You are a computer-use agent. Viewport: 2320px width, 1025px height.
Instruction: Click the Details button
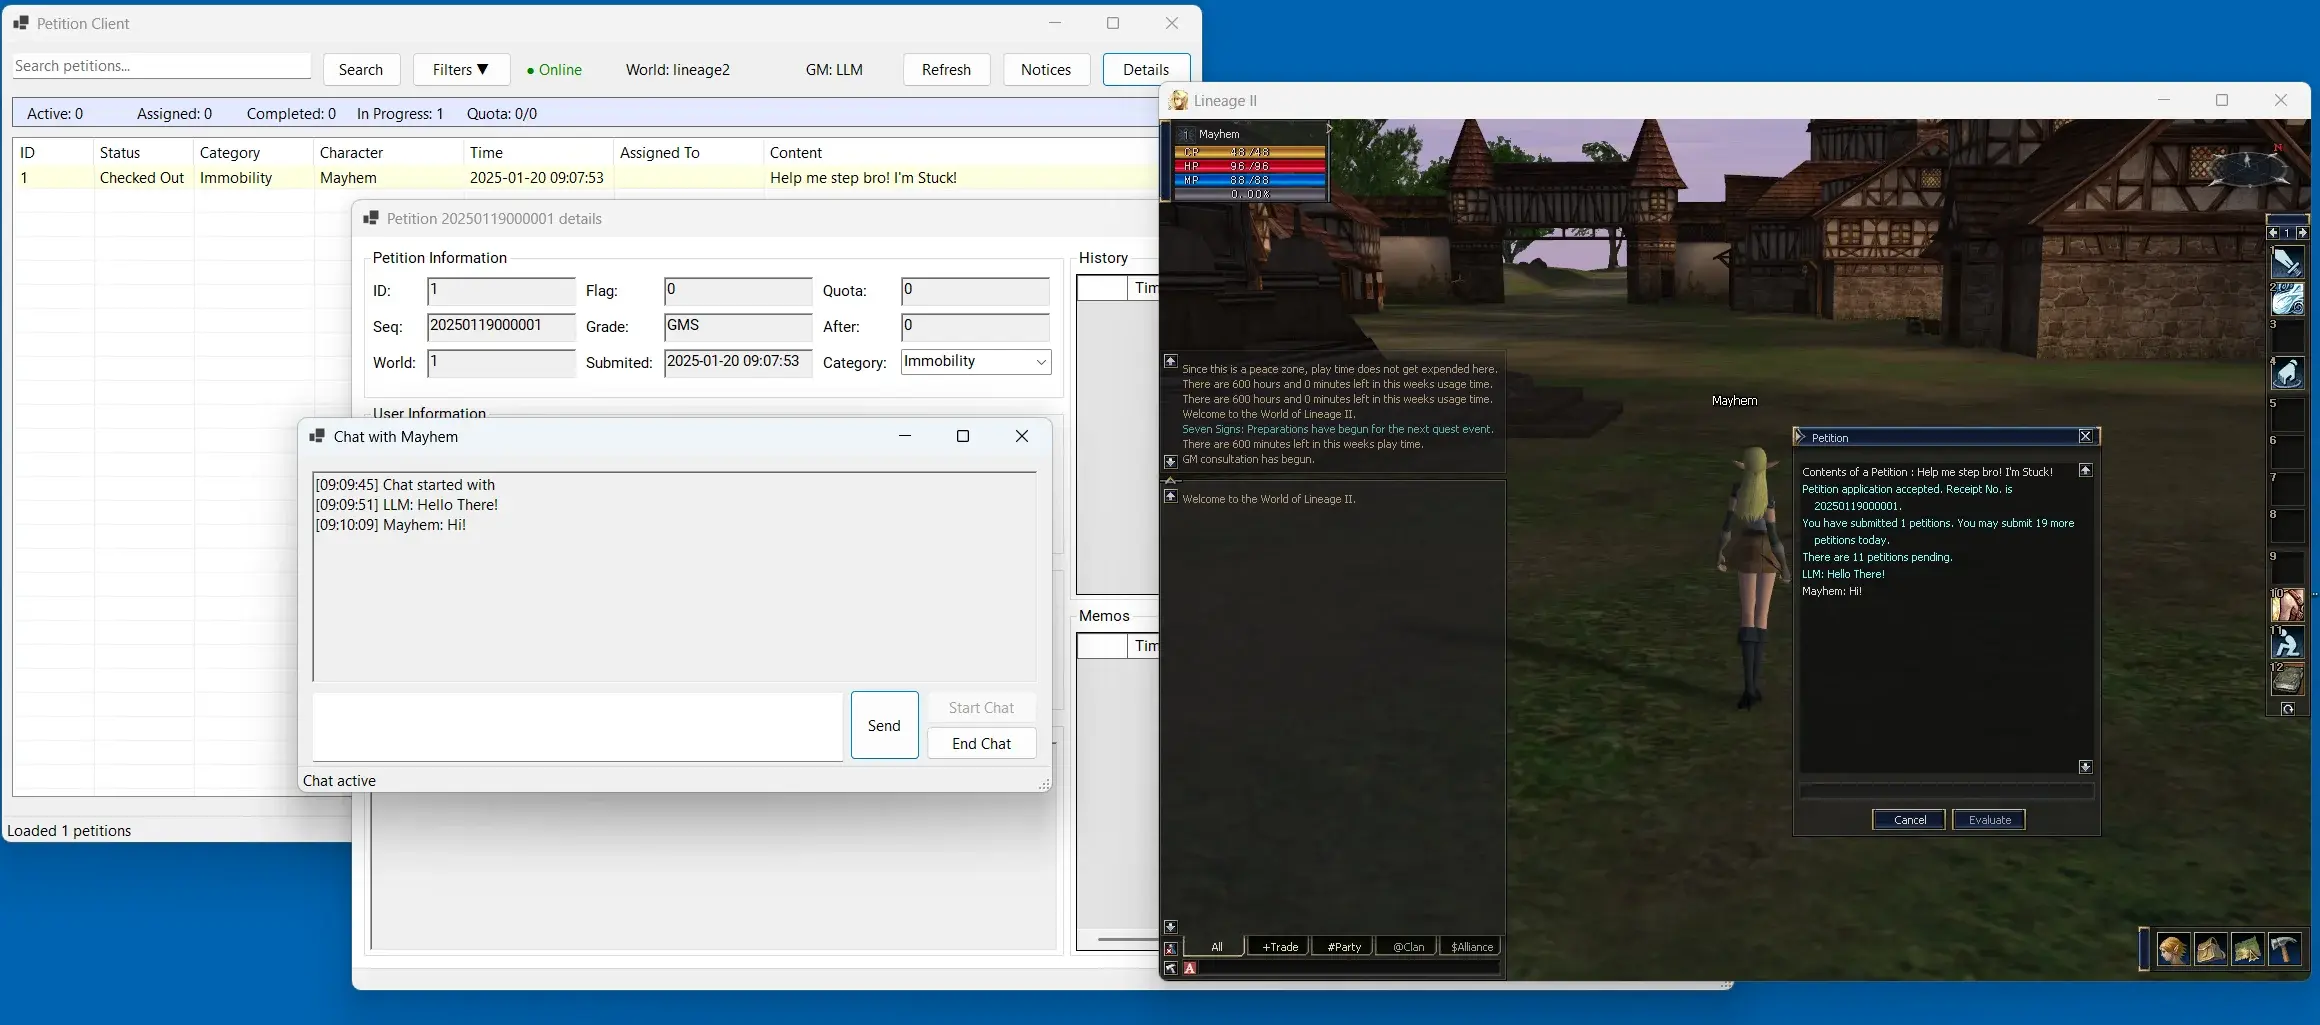point(1146,70)
